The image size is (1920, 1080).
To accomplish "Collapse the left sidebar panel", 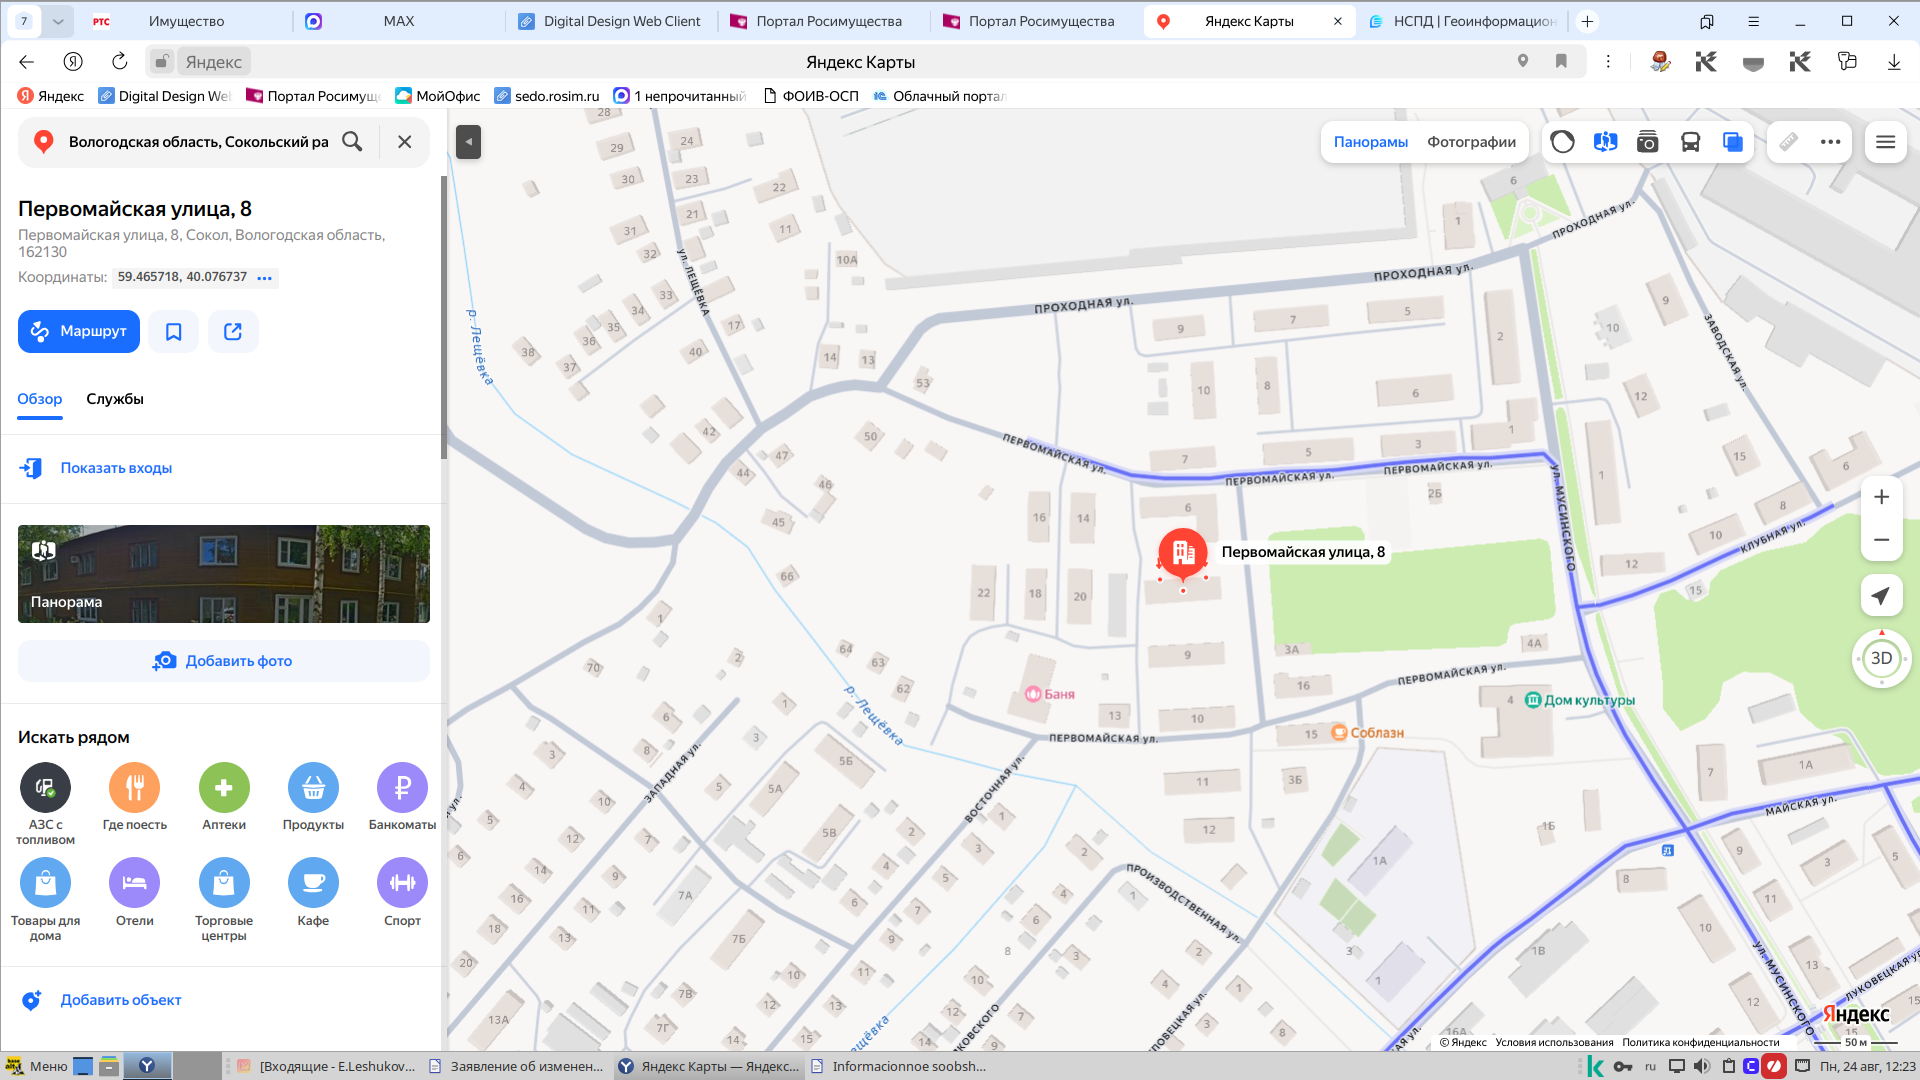I will click(468, 142).
